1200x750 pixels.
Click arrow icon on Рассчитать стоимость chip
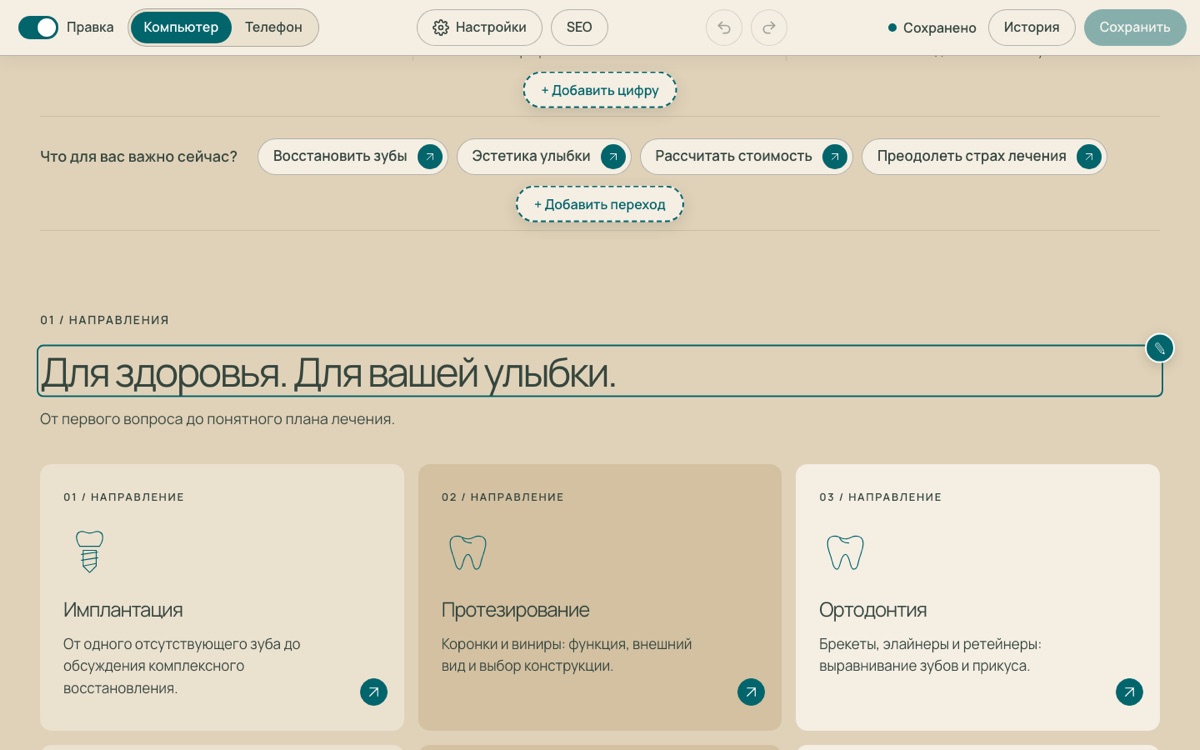835,156
